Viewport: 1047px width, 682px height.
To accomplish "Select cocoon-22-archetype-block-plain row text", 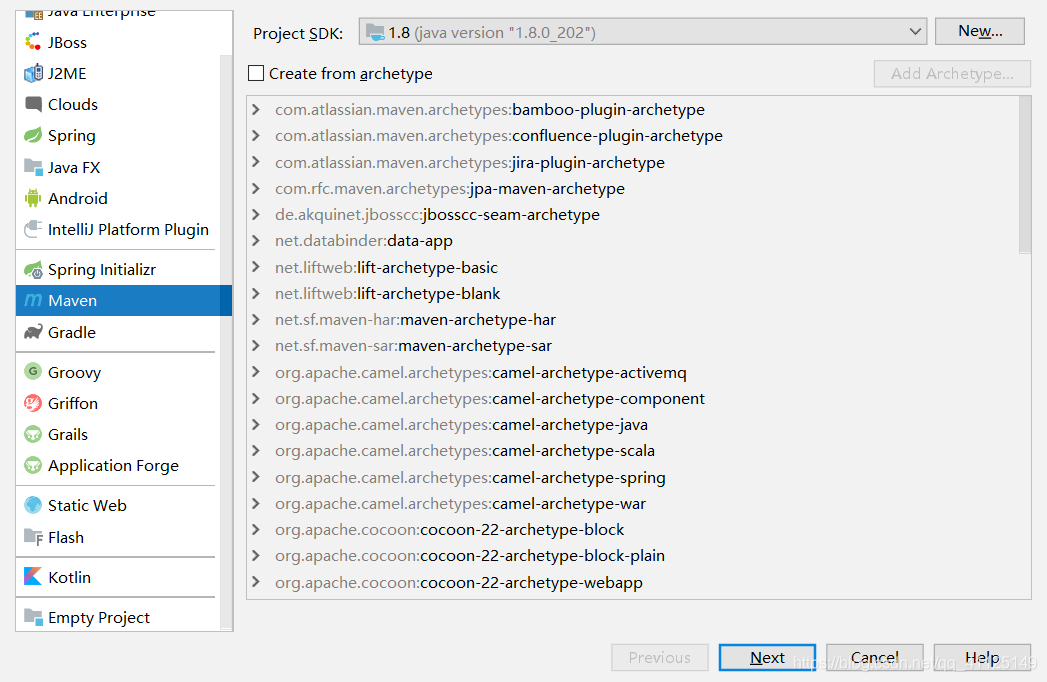I will click(x=470, y=555).
